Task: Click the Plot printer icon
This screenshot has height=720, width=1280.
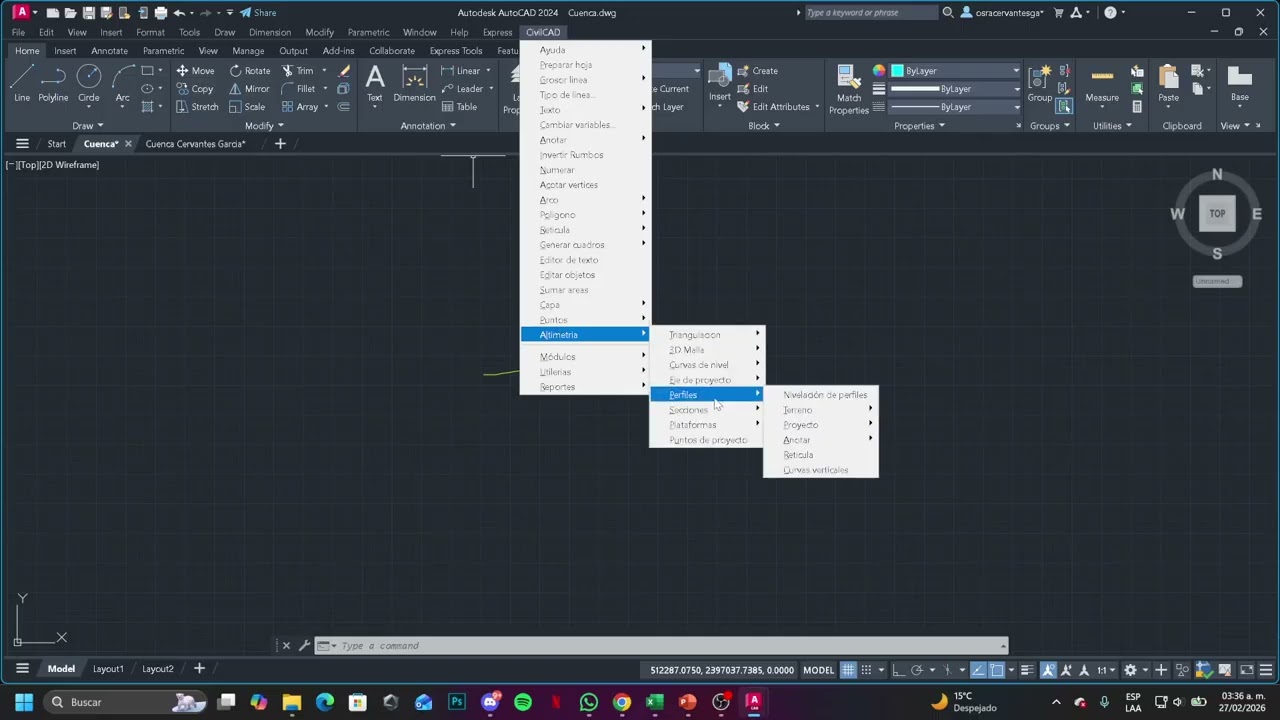Action: [160, 13]
